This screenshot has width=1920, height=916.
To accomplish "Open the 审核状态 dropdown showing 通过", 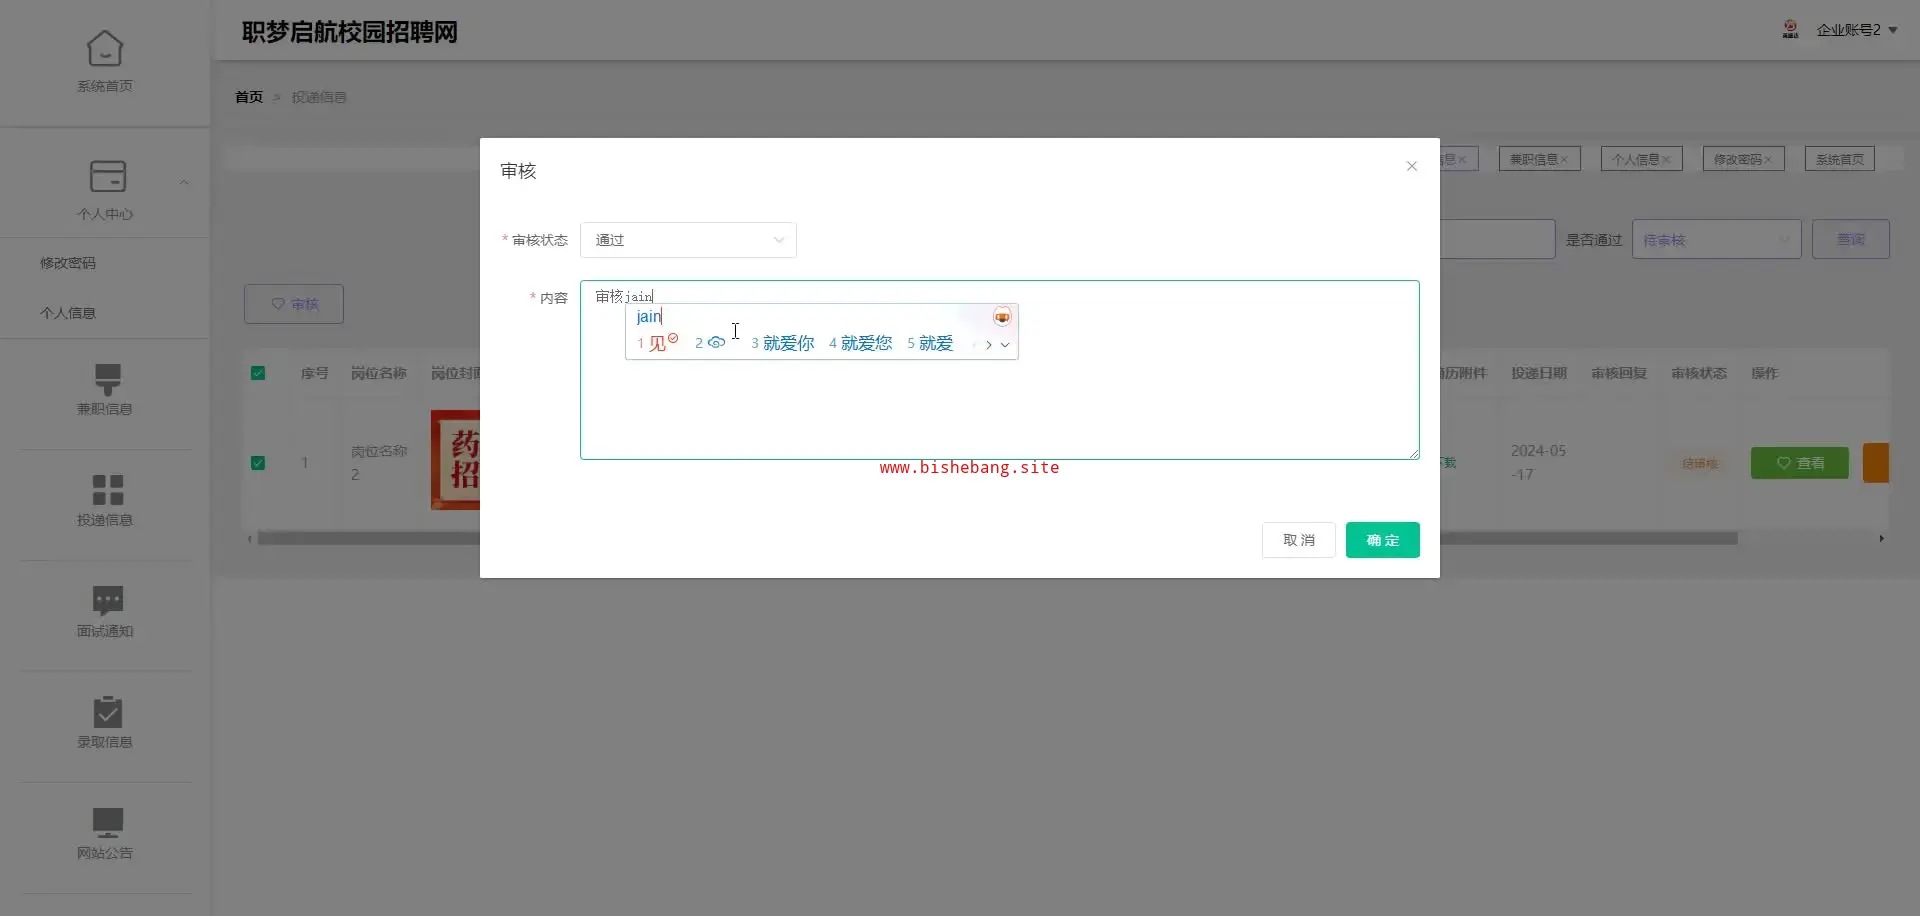I will tap(688, 240).
